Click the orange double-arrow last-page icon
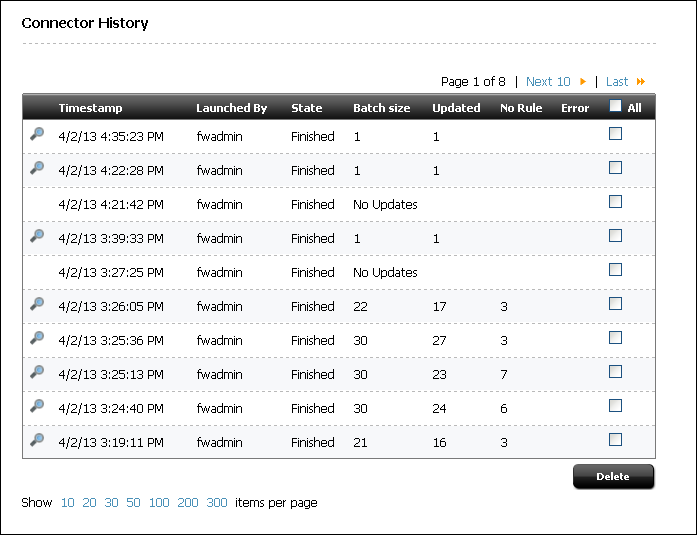The width and height of the screenshot is (697, 535). click(641, 82)
